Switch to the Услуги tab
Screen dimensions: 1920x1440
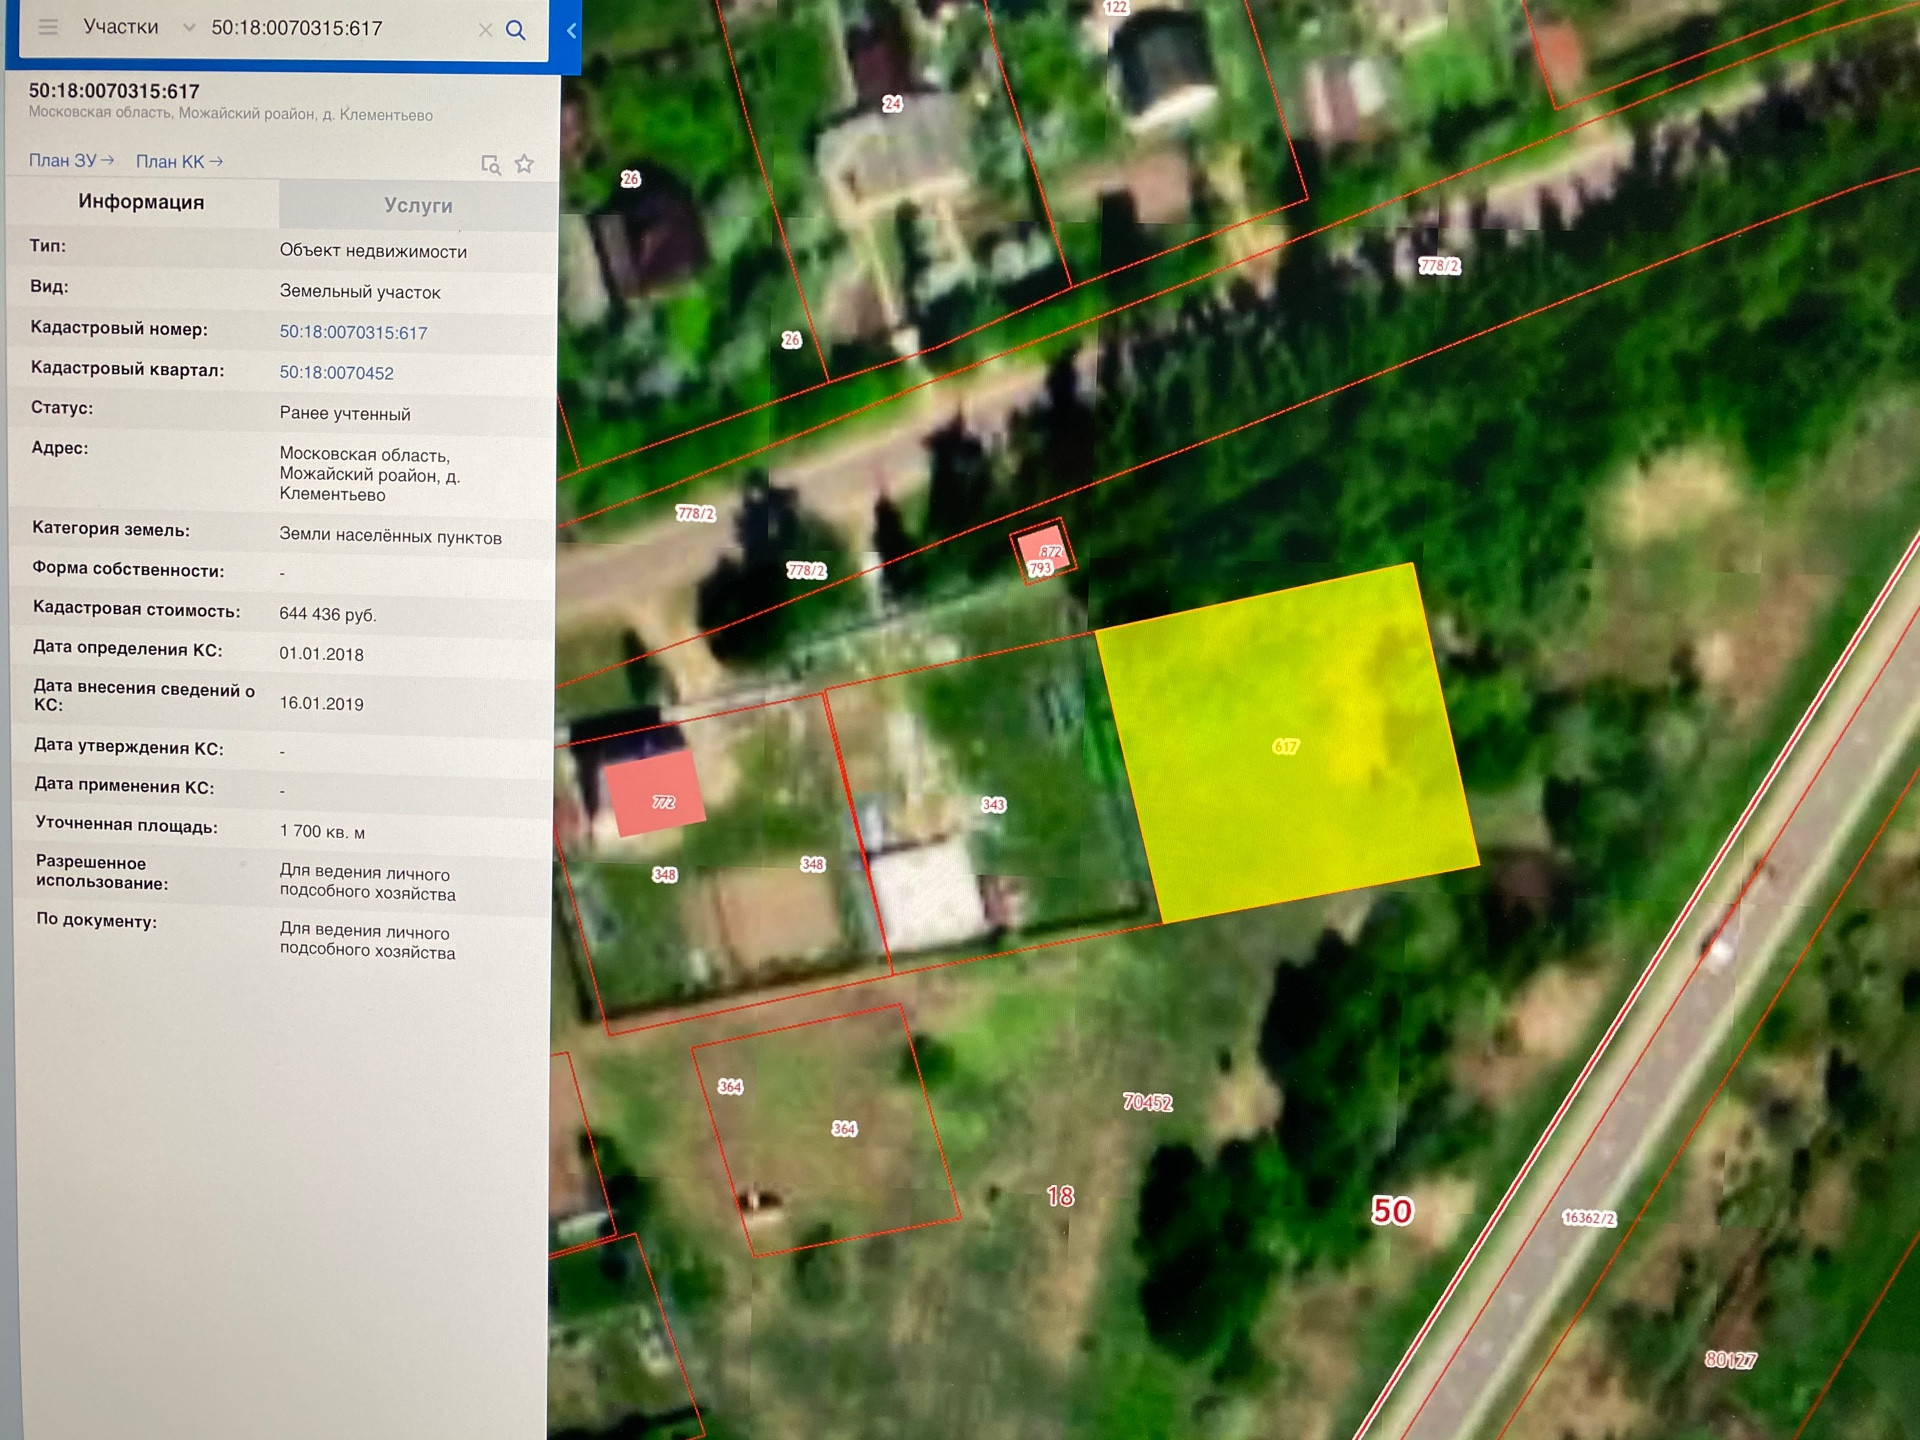(418, 205)
